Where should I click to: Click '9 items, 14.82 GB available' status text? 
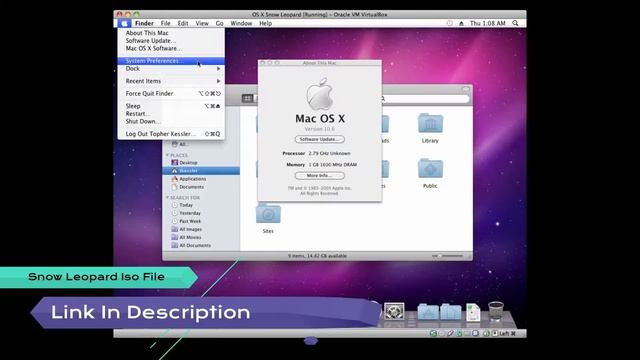pyautogui.click(x=317, y=256)
